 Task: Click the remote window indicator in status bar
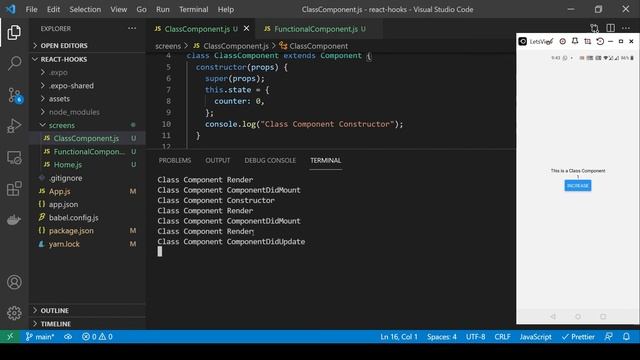coord(10,337)
